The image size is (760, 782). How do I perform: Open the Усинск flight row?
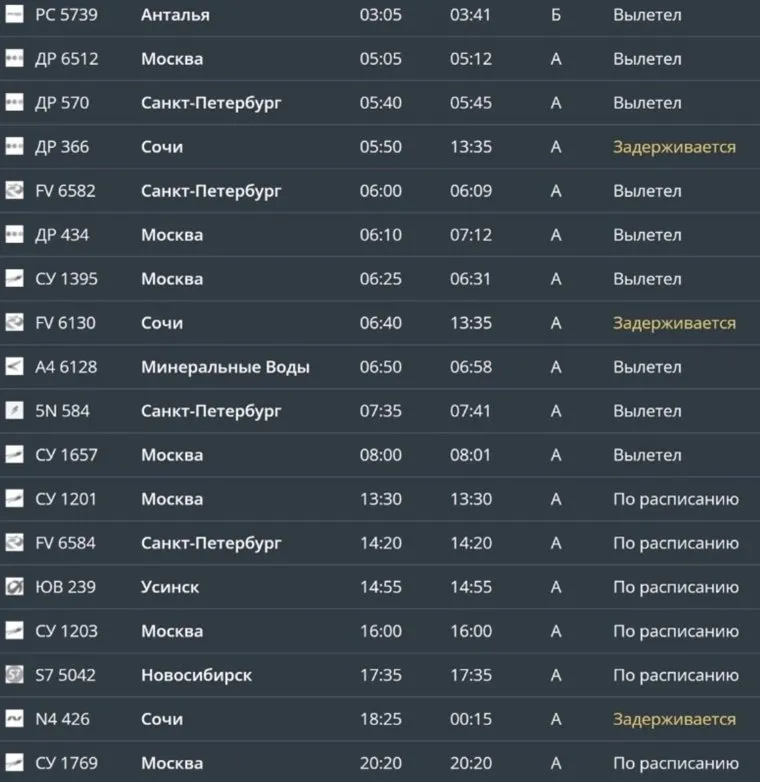click(170, 587)
